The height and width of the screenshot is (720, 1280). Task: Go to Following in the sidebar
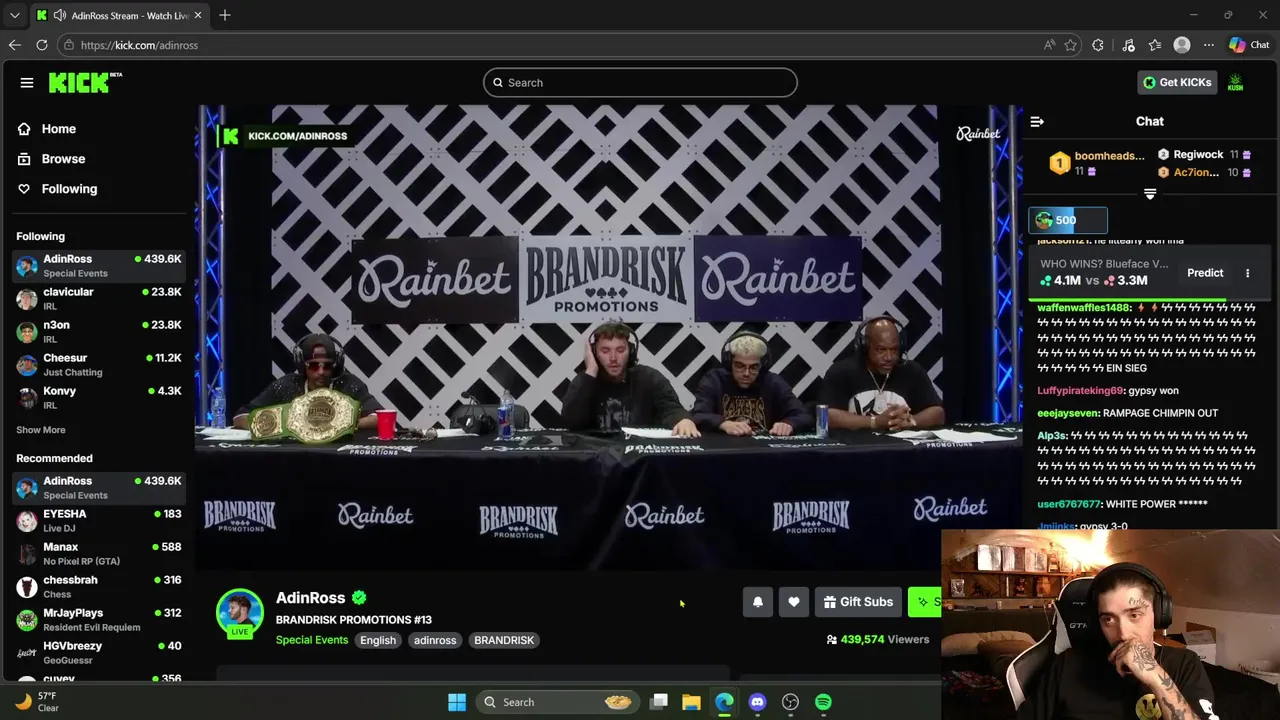click(69, 189)
